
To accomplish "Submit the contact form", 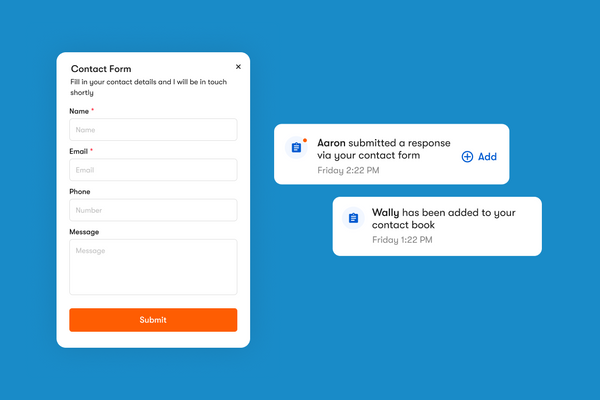I will [x=153, y=320].
